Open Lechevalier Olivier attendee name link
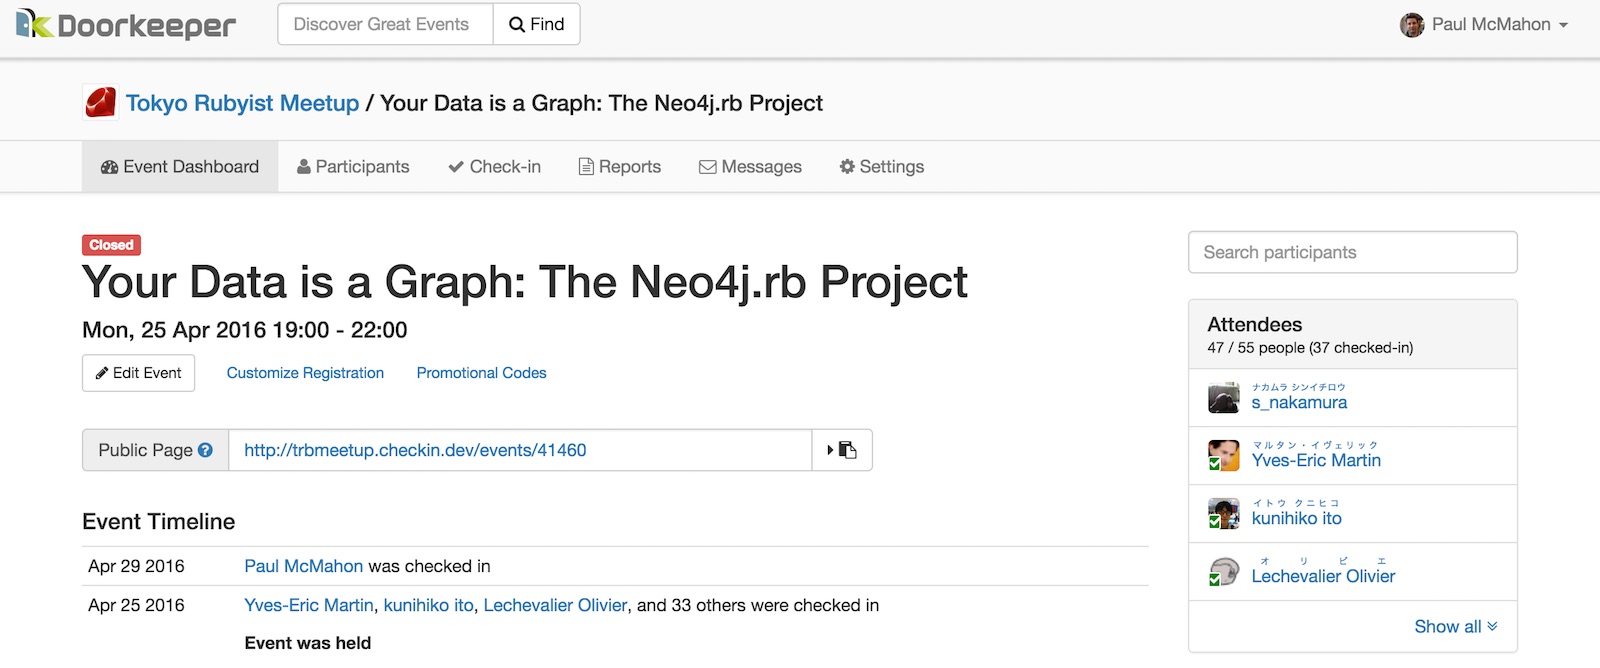Image resolution: width=1600 pixels, height=668 pixels. point(1323,576)
